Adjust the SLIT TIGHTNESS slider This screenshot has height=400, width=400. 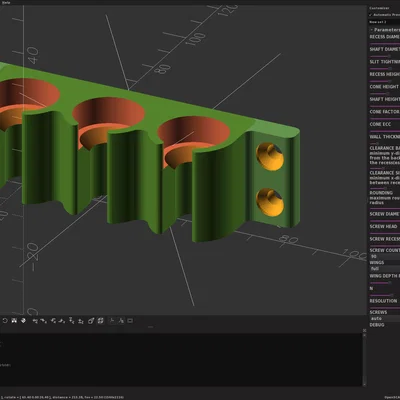[385, 69]
